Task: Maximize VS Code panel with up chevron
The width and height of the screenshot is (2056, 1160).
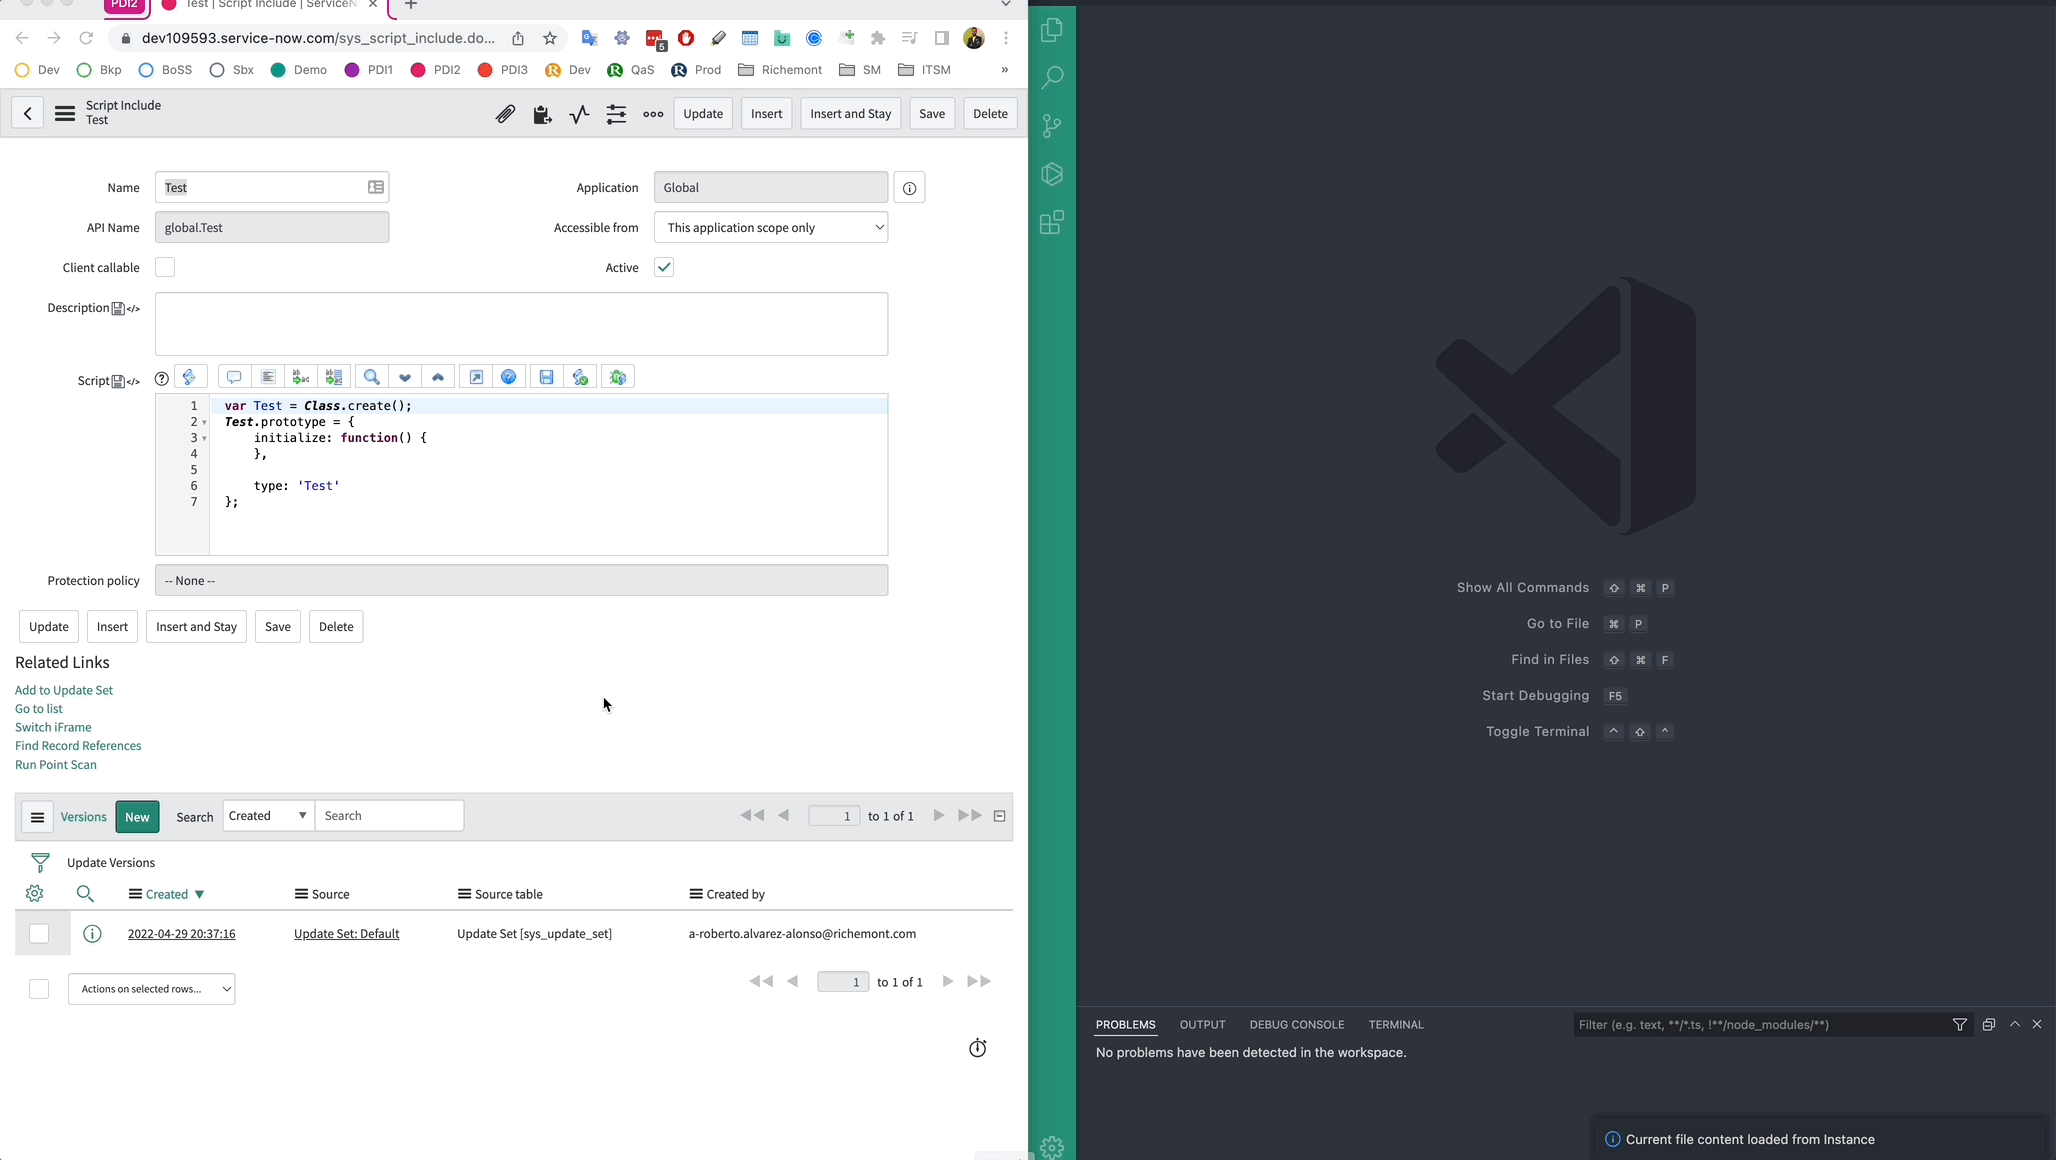Action: (x=2015, y=1025)
